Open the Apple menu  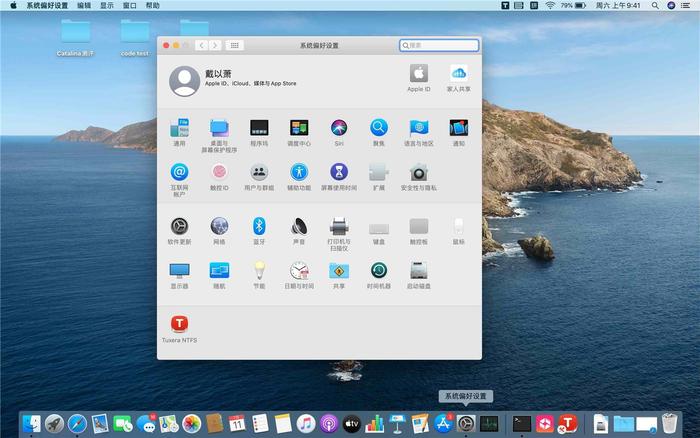click(13, 5)
